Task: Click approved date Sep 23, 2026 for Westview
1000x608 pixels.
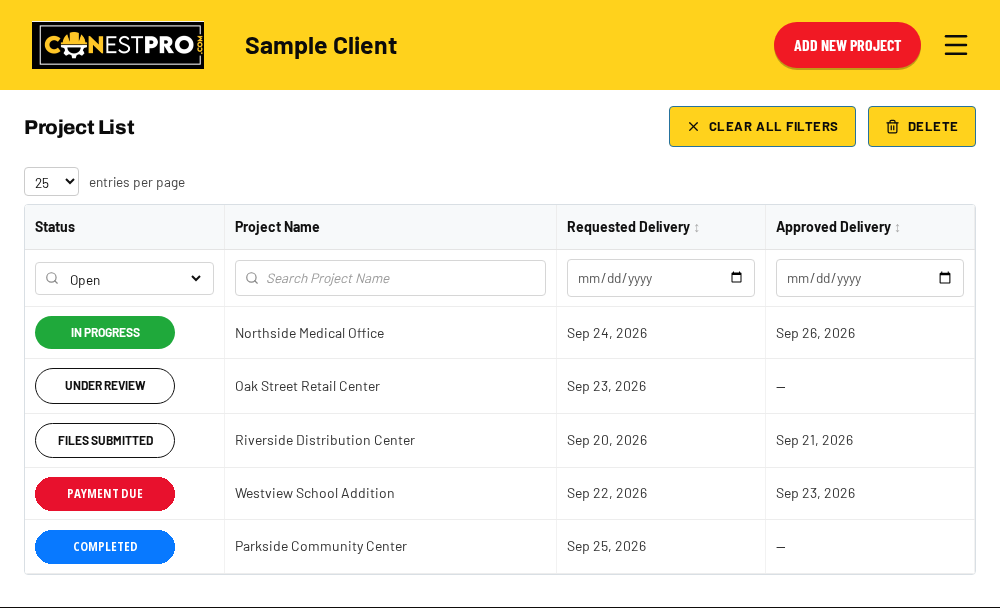Action: [816, 493]
